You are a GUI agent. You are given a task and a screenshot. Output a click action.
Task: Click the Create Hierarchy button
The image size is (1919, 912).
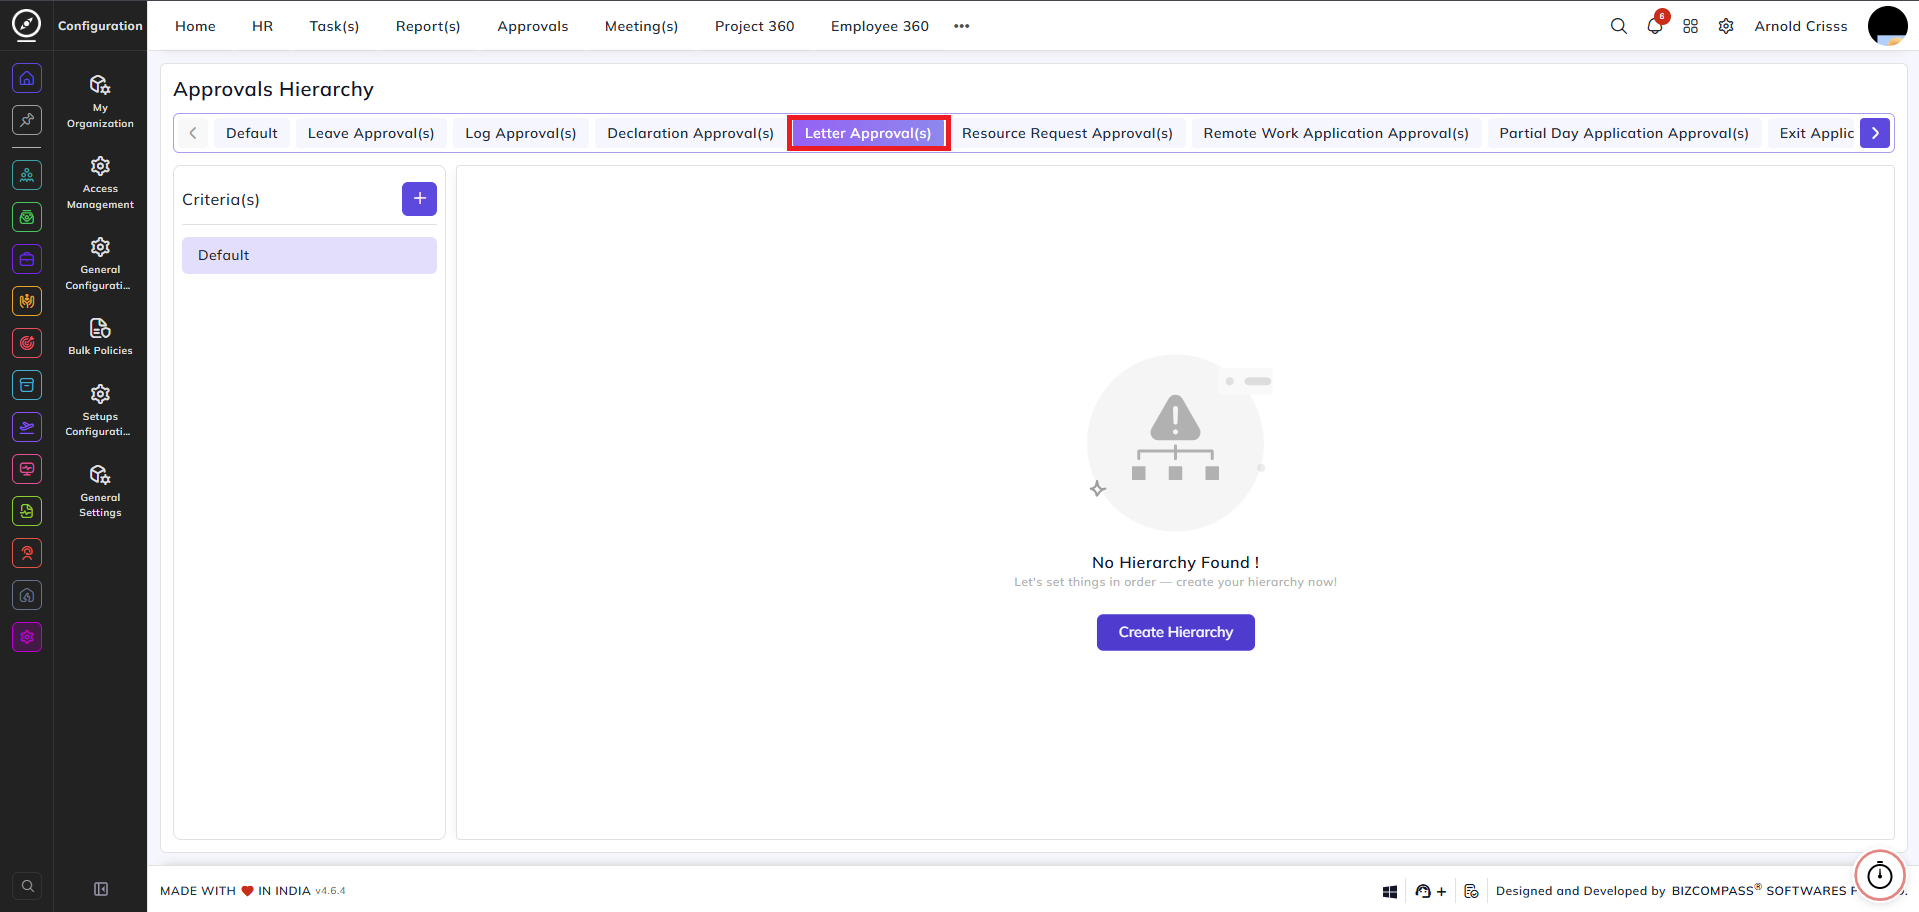coord(1176,632)
